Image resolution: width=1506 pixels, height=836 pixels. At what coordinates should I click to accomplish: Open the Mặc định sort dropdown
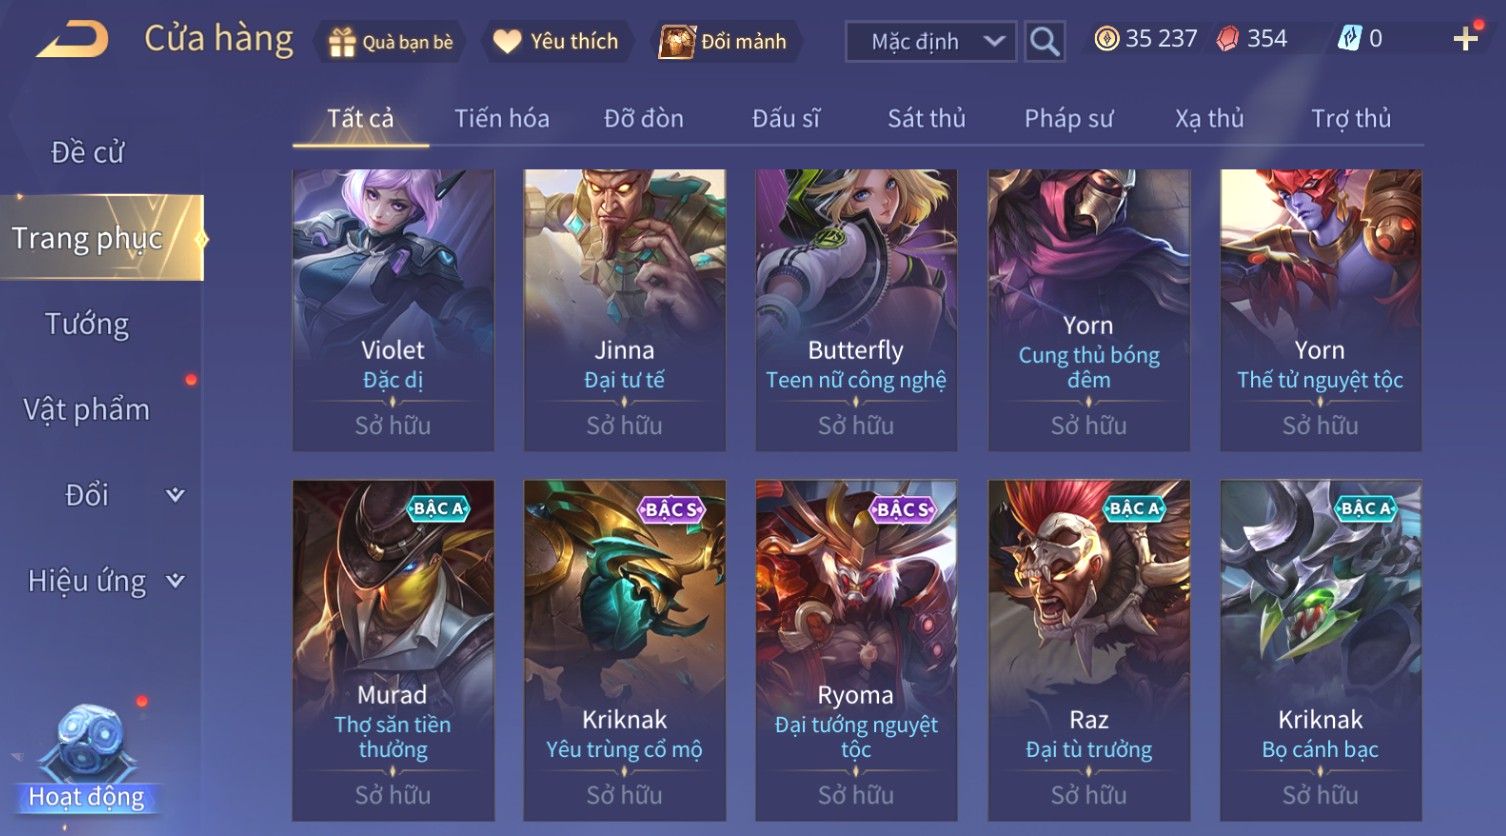point(931,42)
